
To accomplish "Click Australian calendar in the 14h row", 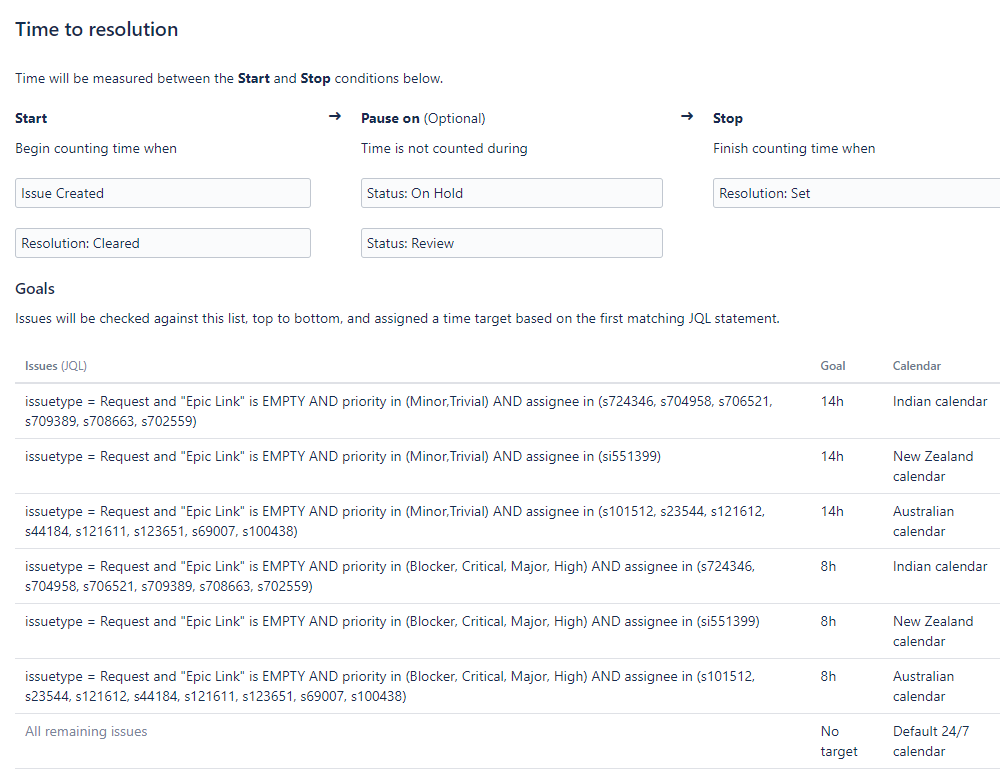I will click(923, 521).
